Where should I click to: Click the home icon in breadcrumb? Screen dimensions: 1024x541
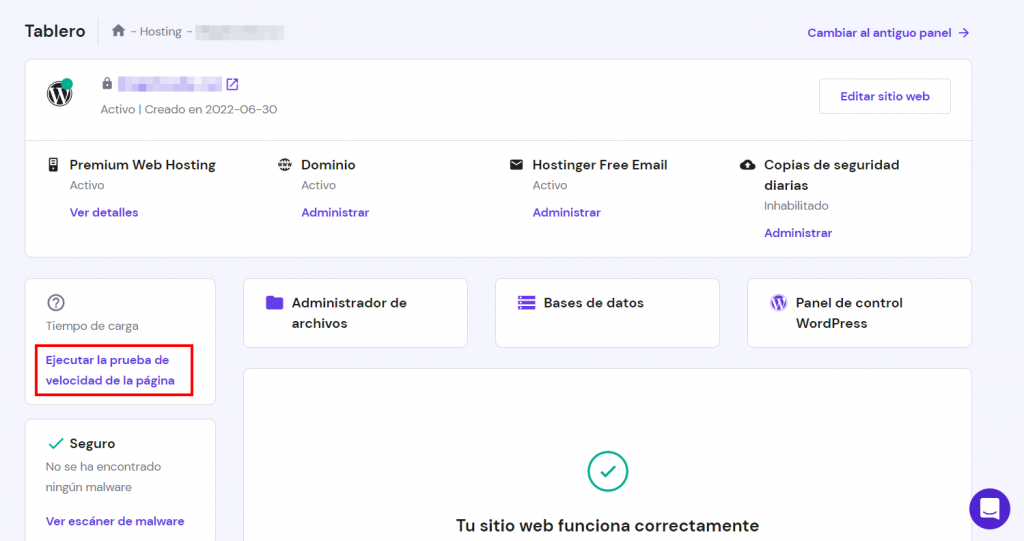[x=118, y=31]
